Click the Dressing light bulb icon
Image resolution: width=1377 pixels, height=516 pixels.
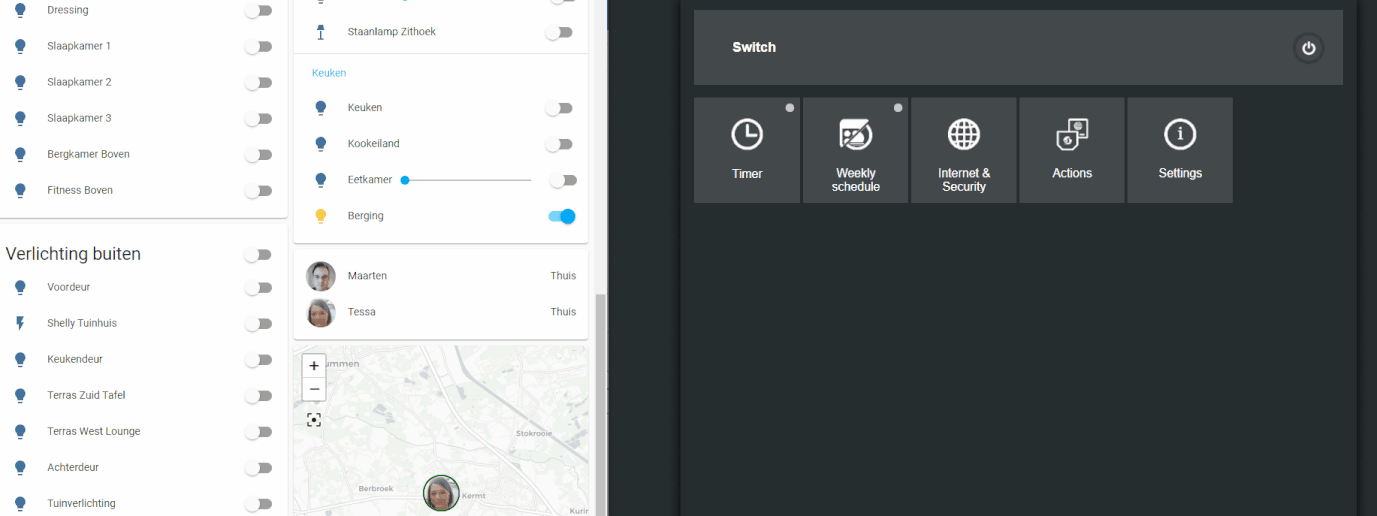coord(20,10)
